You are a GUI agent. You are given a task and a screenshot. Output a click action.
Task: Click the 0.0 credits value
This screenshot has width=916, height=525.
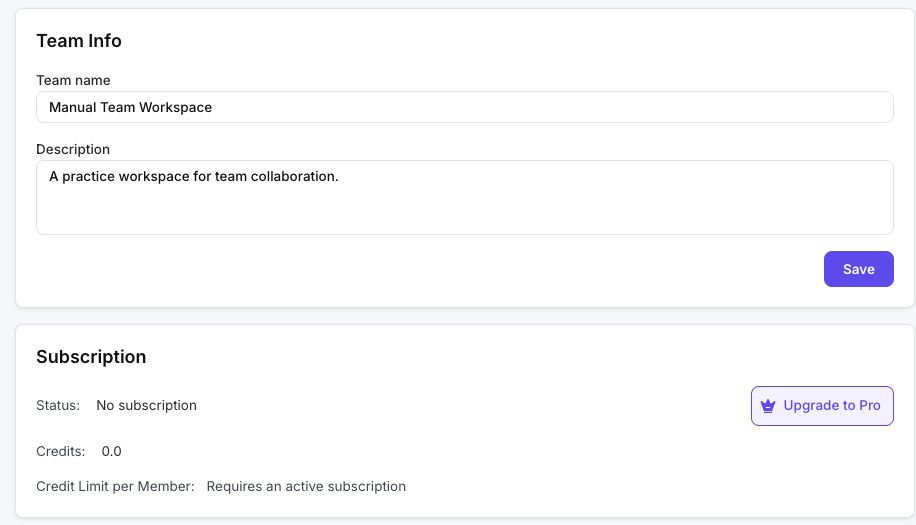point(112,451)
